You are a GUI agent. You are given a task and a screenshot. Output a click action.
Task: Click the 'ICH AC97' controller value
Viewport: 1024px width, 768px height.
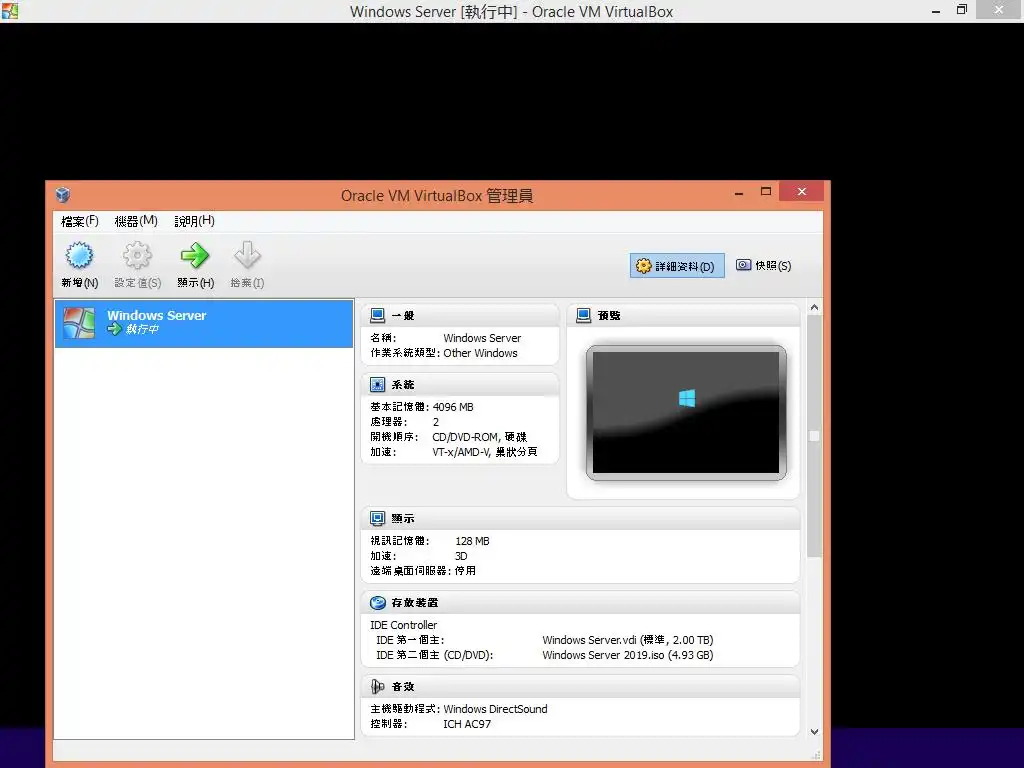[x=467, y=724]
